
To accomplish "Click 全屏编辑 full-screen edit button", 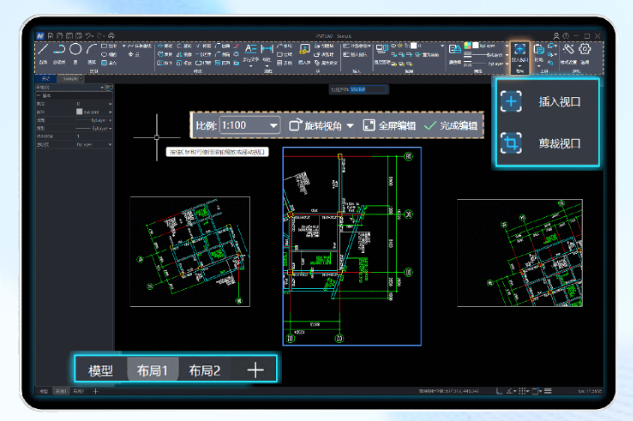I will click(389, 125).
